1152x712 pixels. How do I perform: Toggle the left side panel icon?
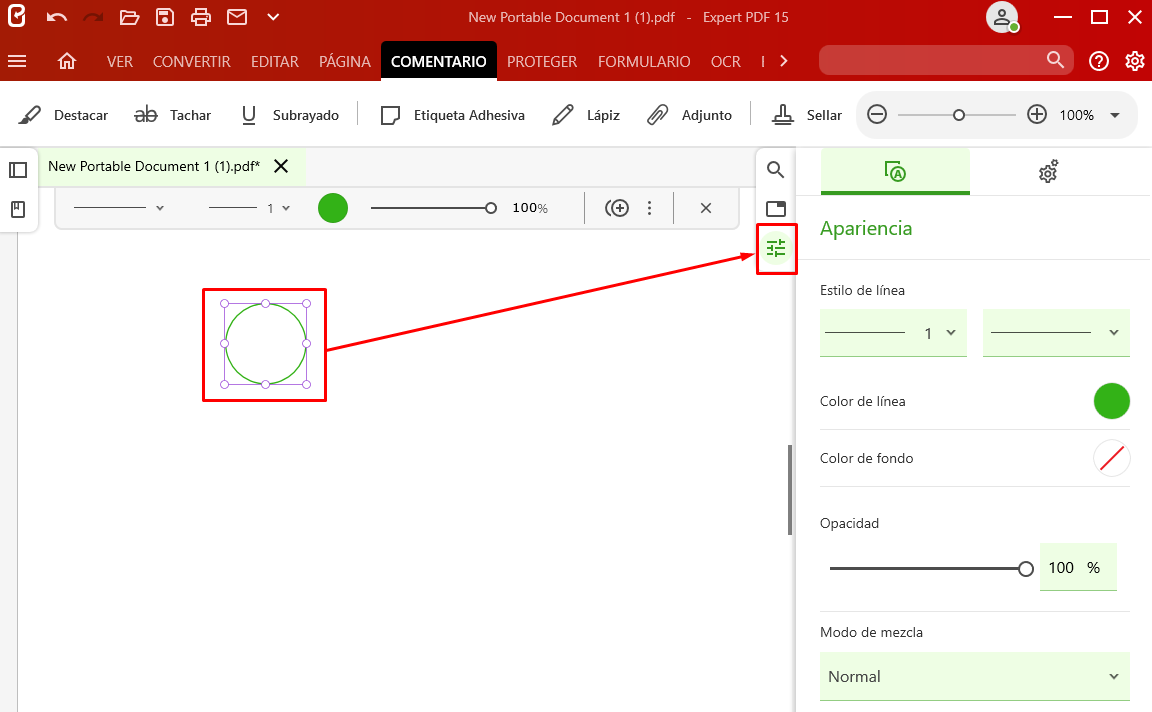(x=18, y=170)
